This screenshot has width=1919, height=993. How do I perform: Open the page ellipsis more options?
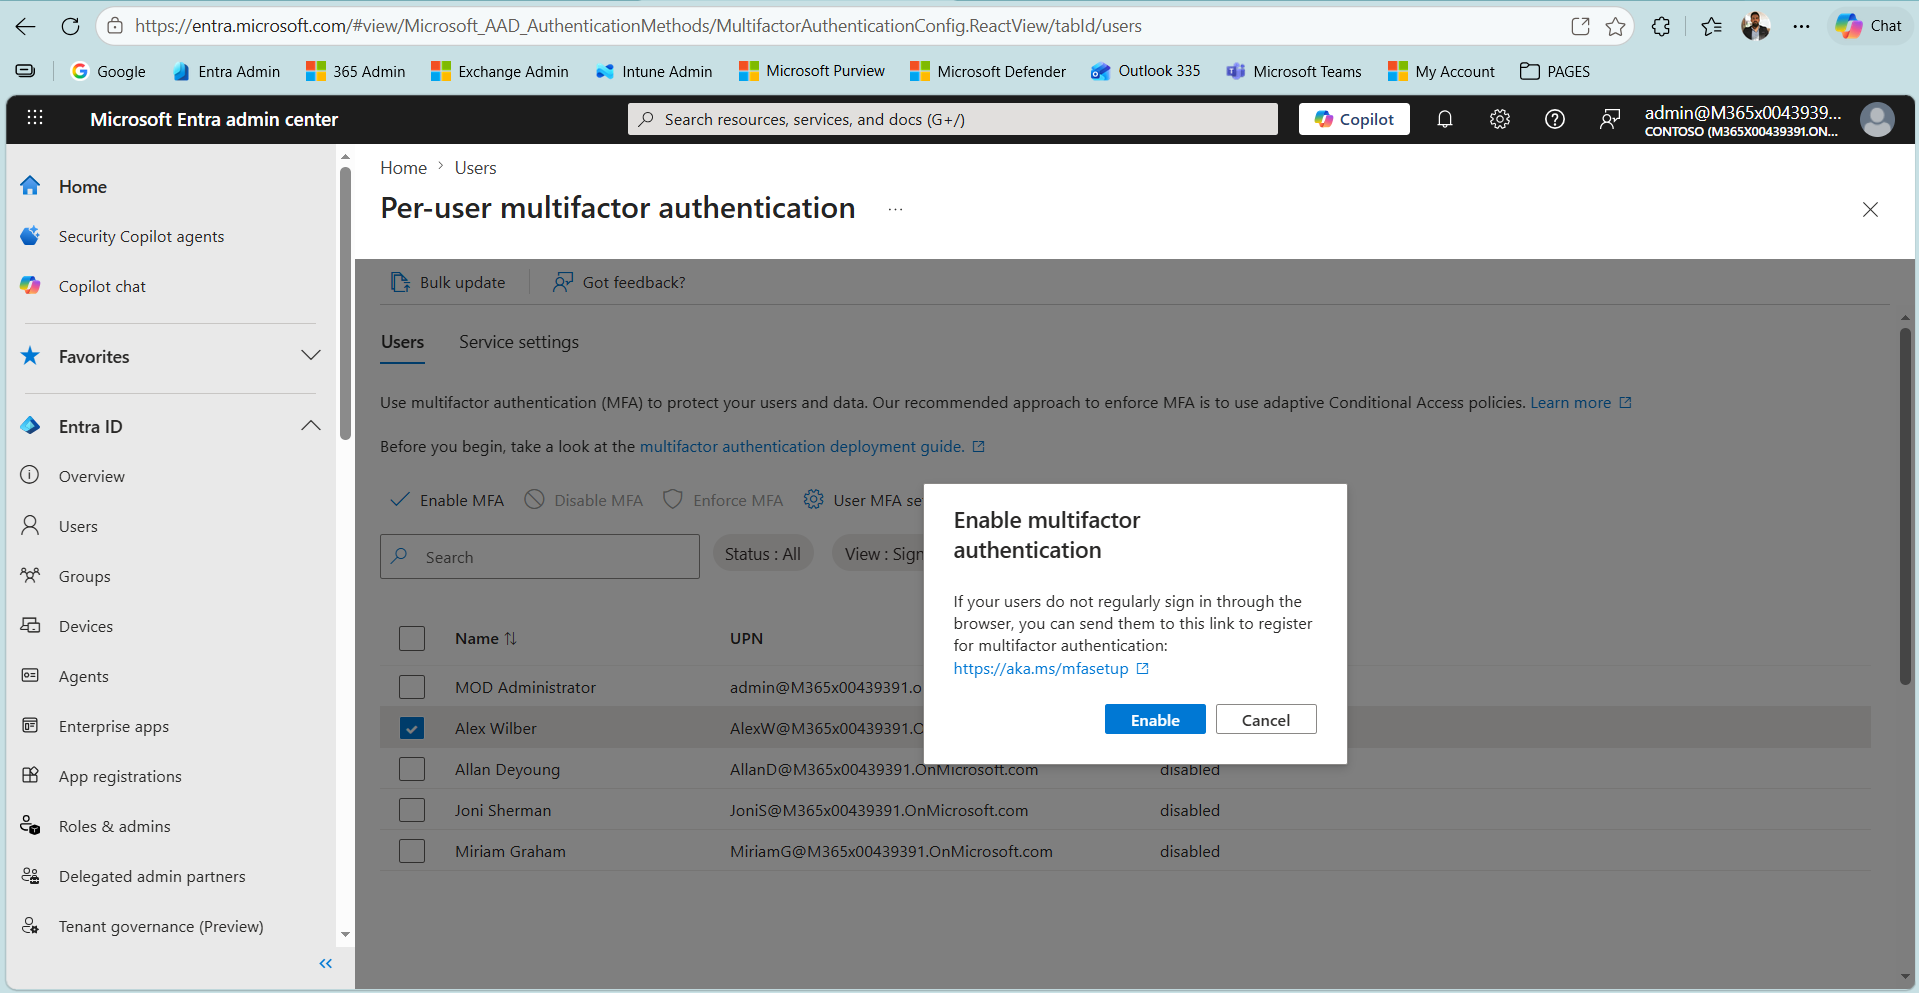[x=895, y=209]
